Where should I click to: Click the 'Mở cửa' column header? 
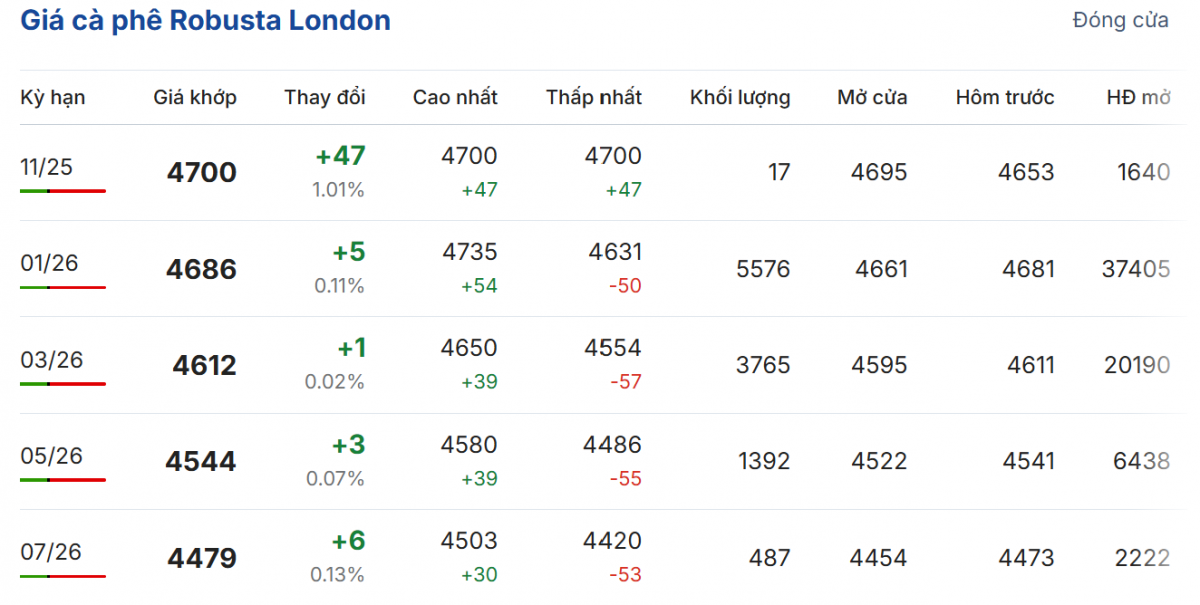coord(873,97)
